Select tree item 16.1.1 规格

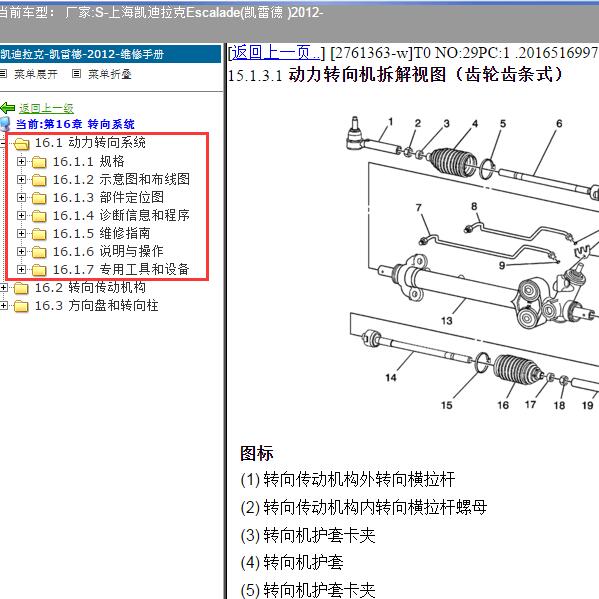(89, 161)
